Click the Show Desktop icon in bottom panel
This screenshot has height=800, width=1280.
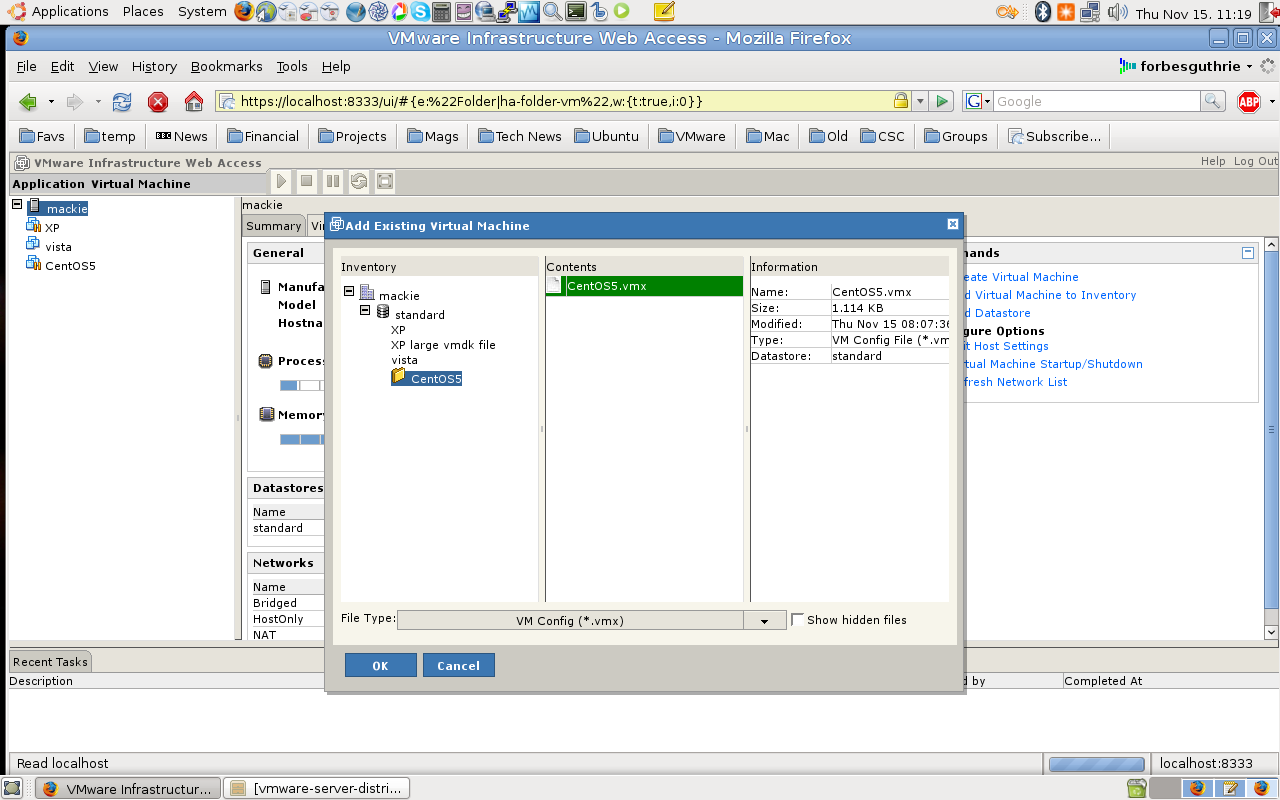(x=12, y=788)
